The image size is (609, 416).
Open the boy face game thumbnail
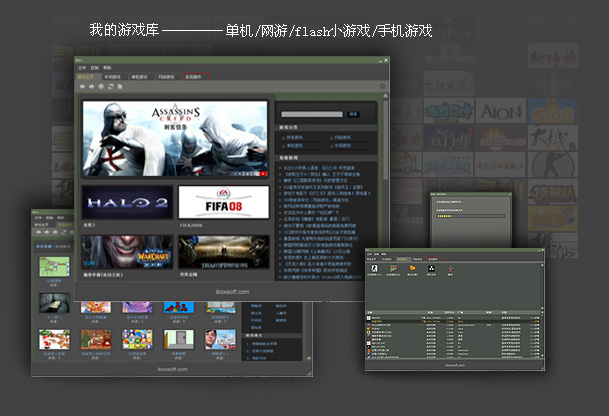click(x=220, y=339)
